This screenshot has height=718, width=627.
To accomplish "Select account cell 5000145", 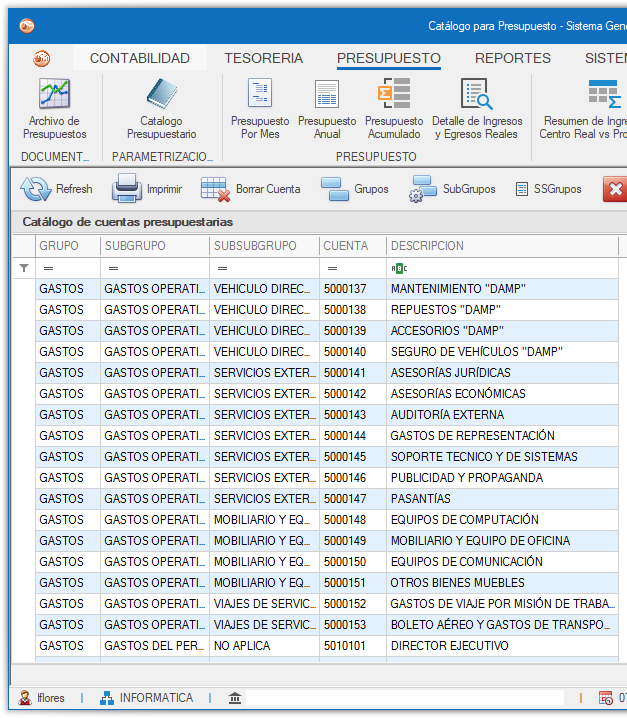I will pos(353,457).
